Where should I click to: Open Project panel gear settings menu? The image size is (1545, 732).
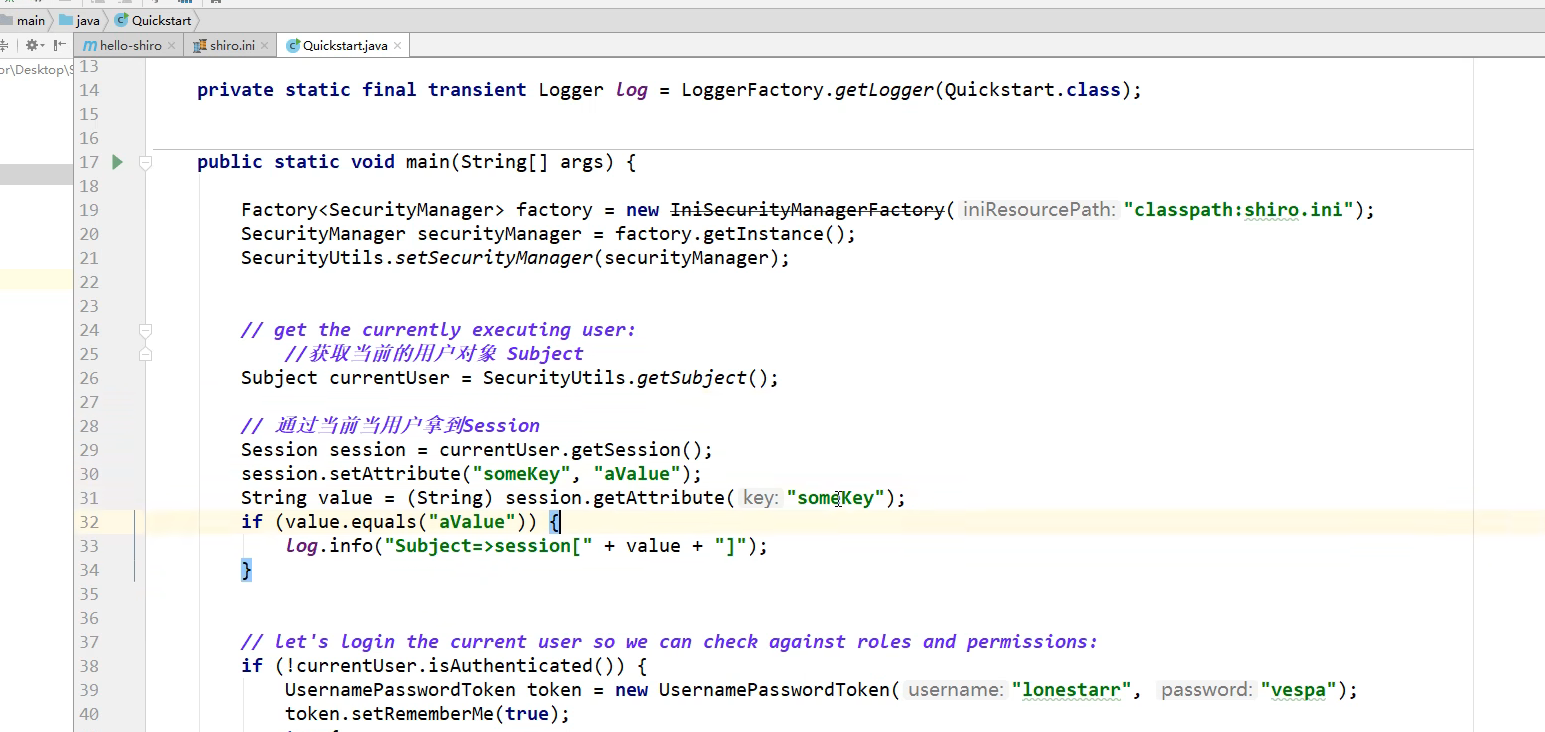[x=35, y=45]
